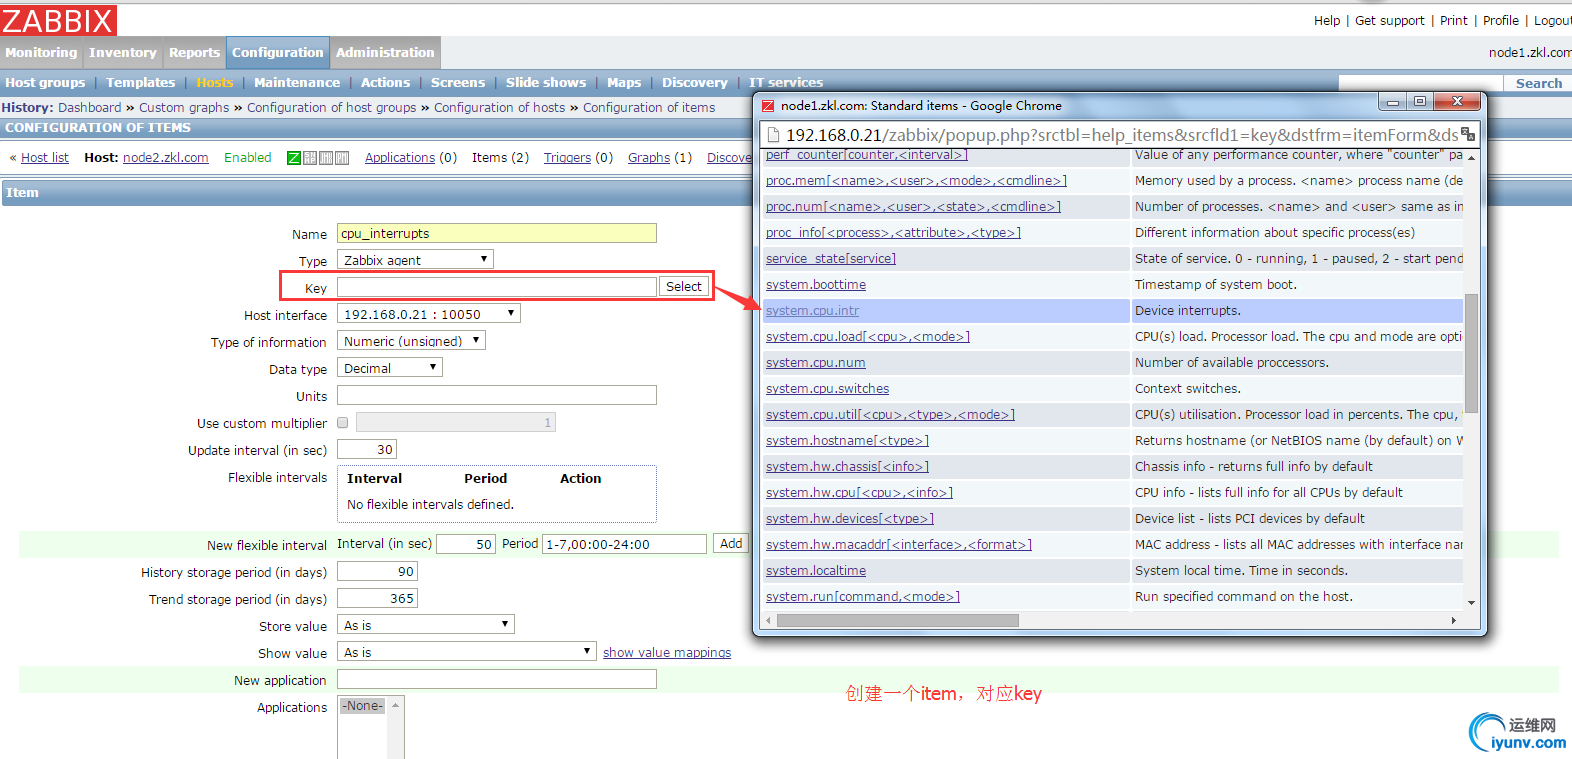The image size is (1572, 759).
Task: Open the Administration tab
Action: pyautogui.click(x=385, y=53)
